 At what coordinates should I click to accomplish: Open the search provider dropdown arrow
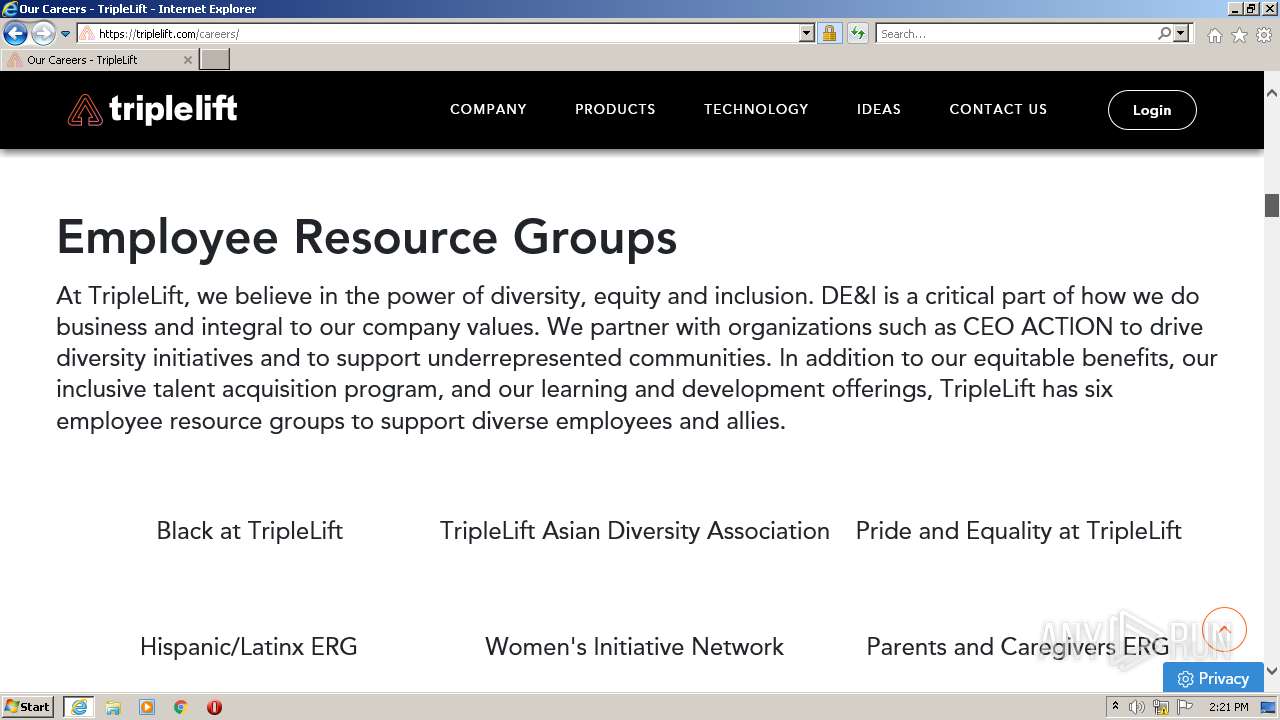click(1181, 33)
